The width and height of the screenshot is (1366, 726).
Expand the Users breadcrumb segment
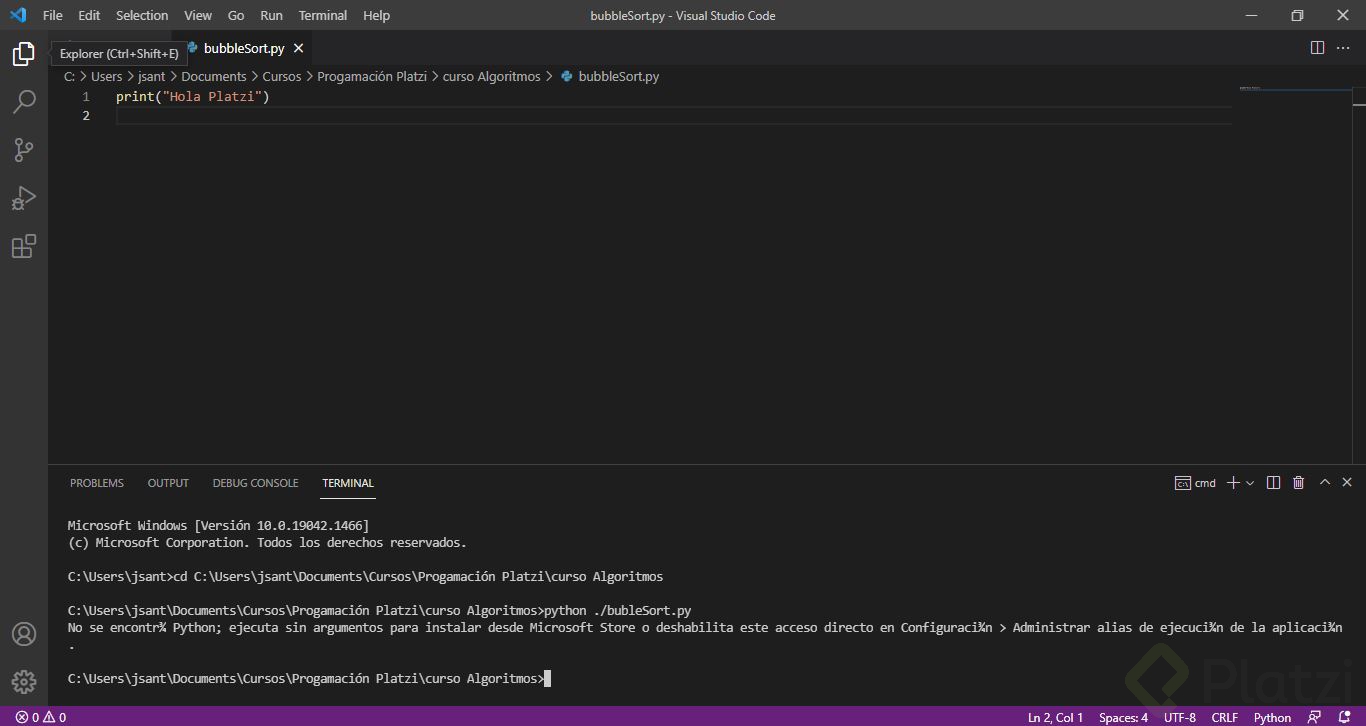point(107,76)
